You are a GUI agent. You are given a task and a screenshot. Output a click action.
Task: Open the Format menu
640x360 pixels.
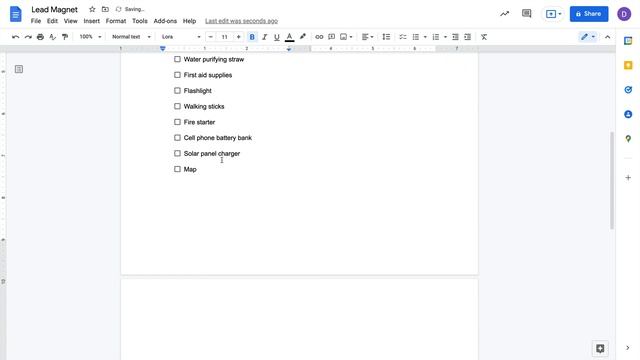(116, 21)
